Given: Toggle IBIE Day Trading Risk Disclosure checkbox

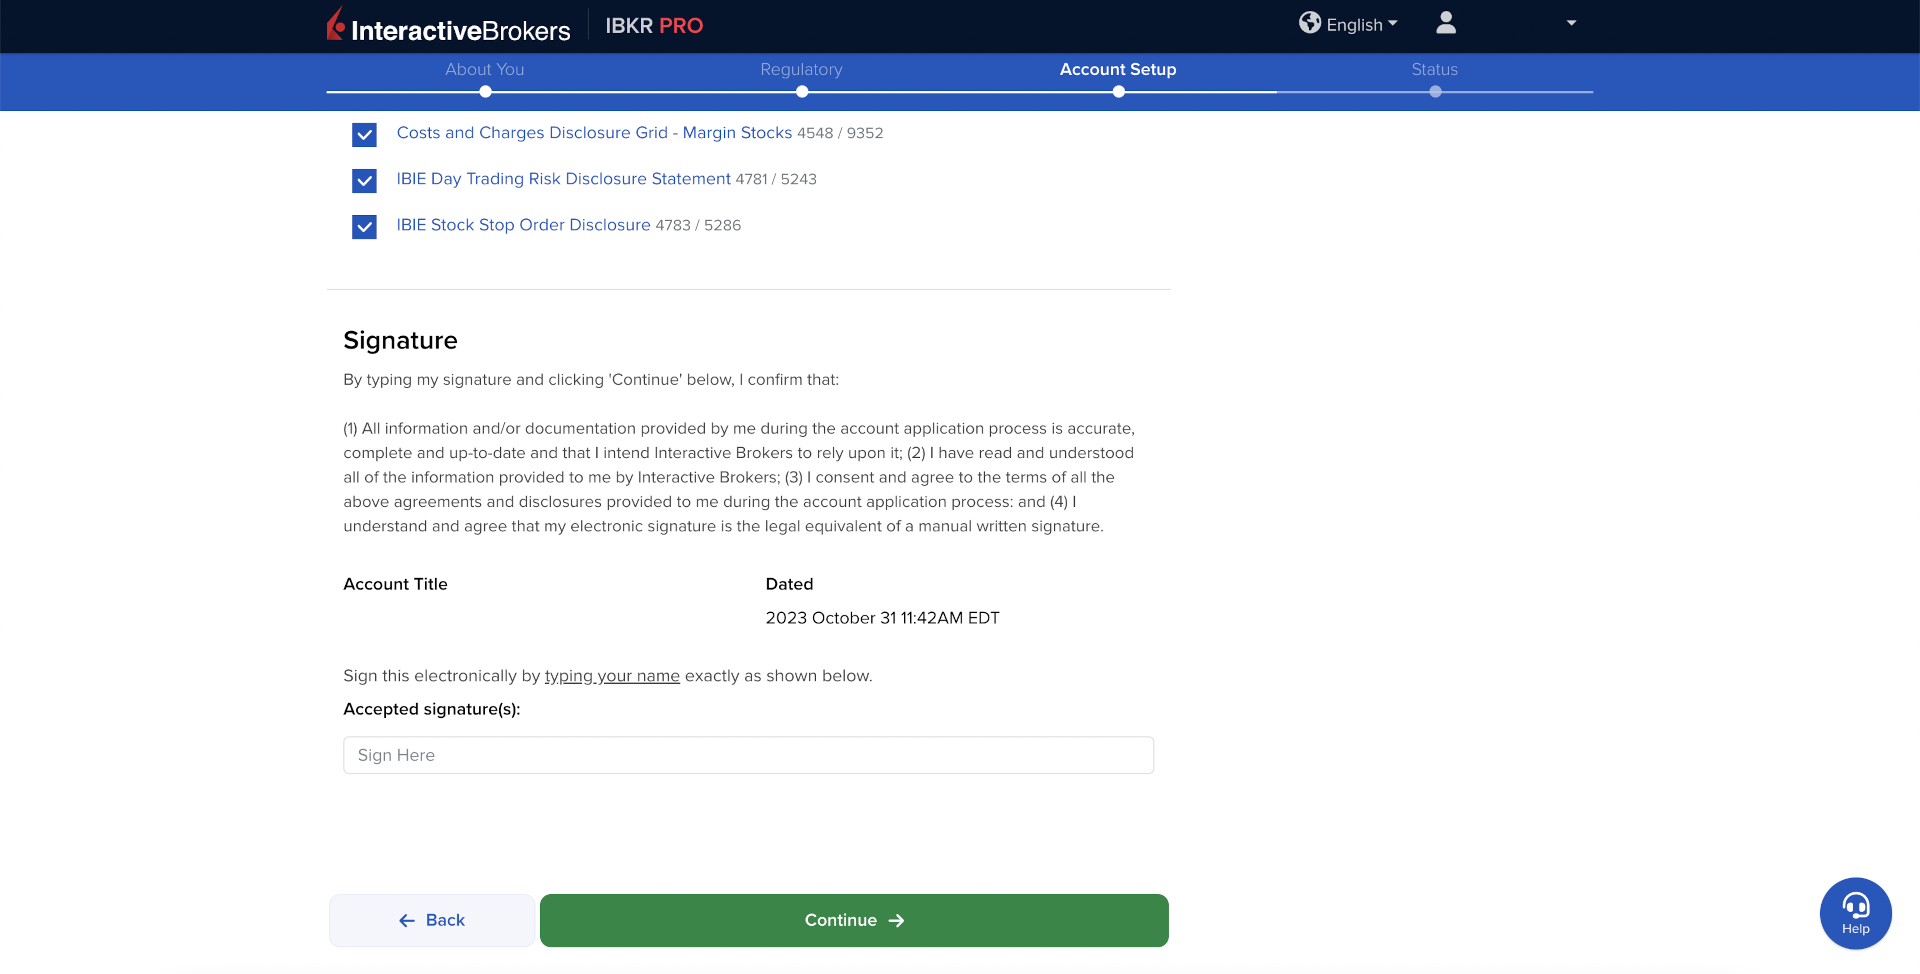Looking at the screenshot, I should point(364,180).
